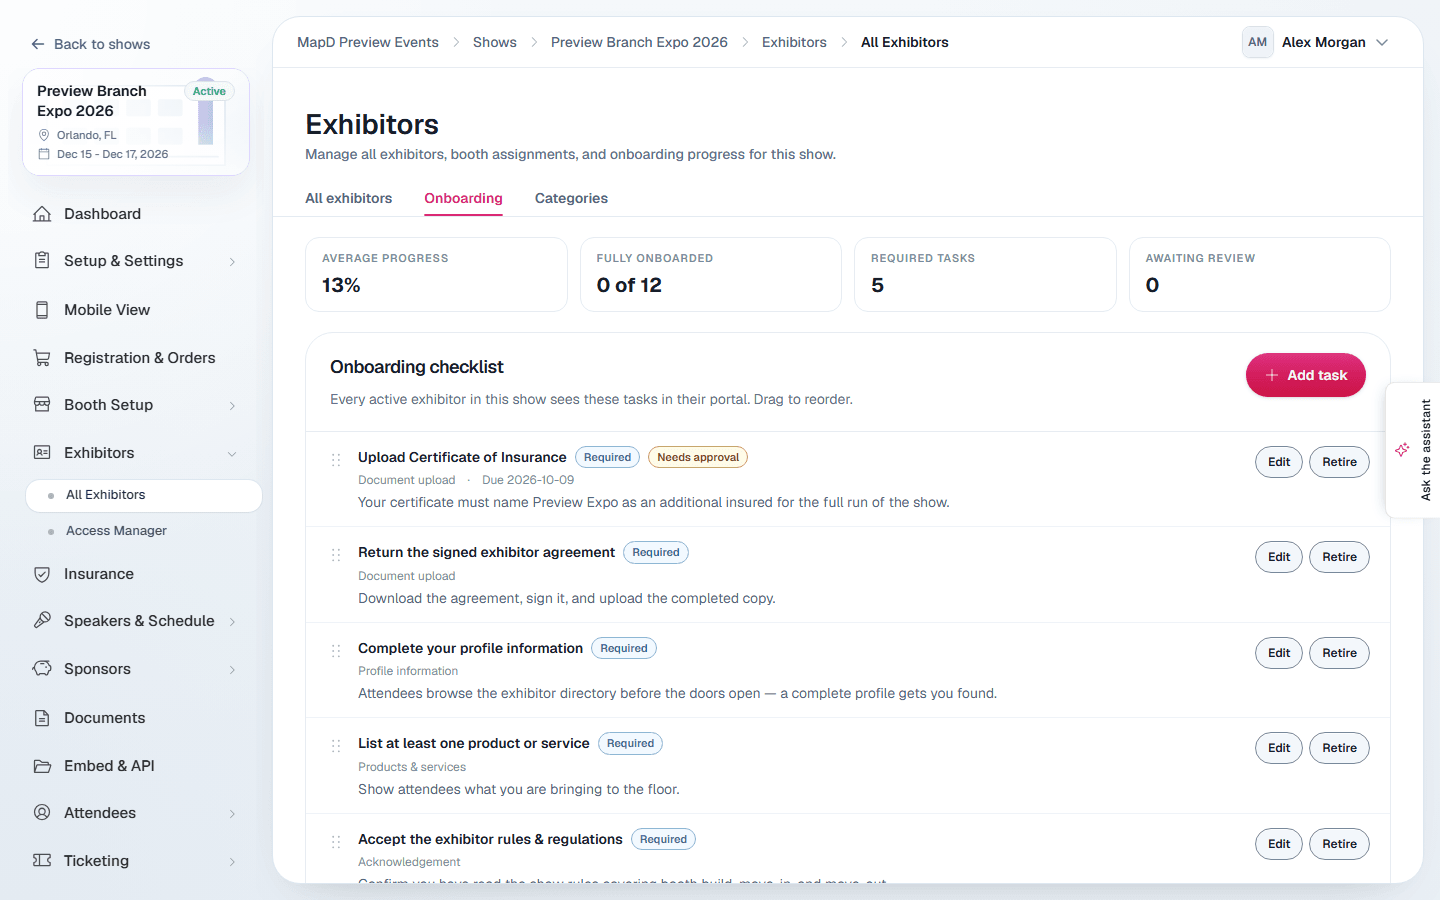Image resolution: width=1440 pixels, height=900 pixels.
Task: Edit the List at least one product task
Action: tap(1279, 748)
